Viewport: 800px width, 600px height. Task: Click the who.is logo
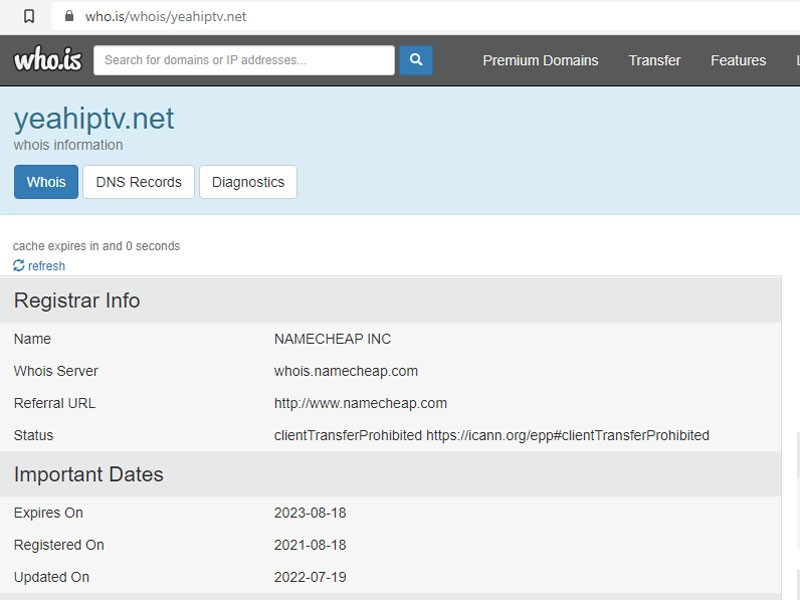tap(48, 59)
